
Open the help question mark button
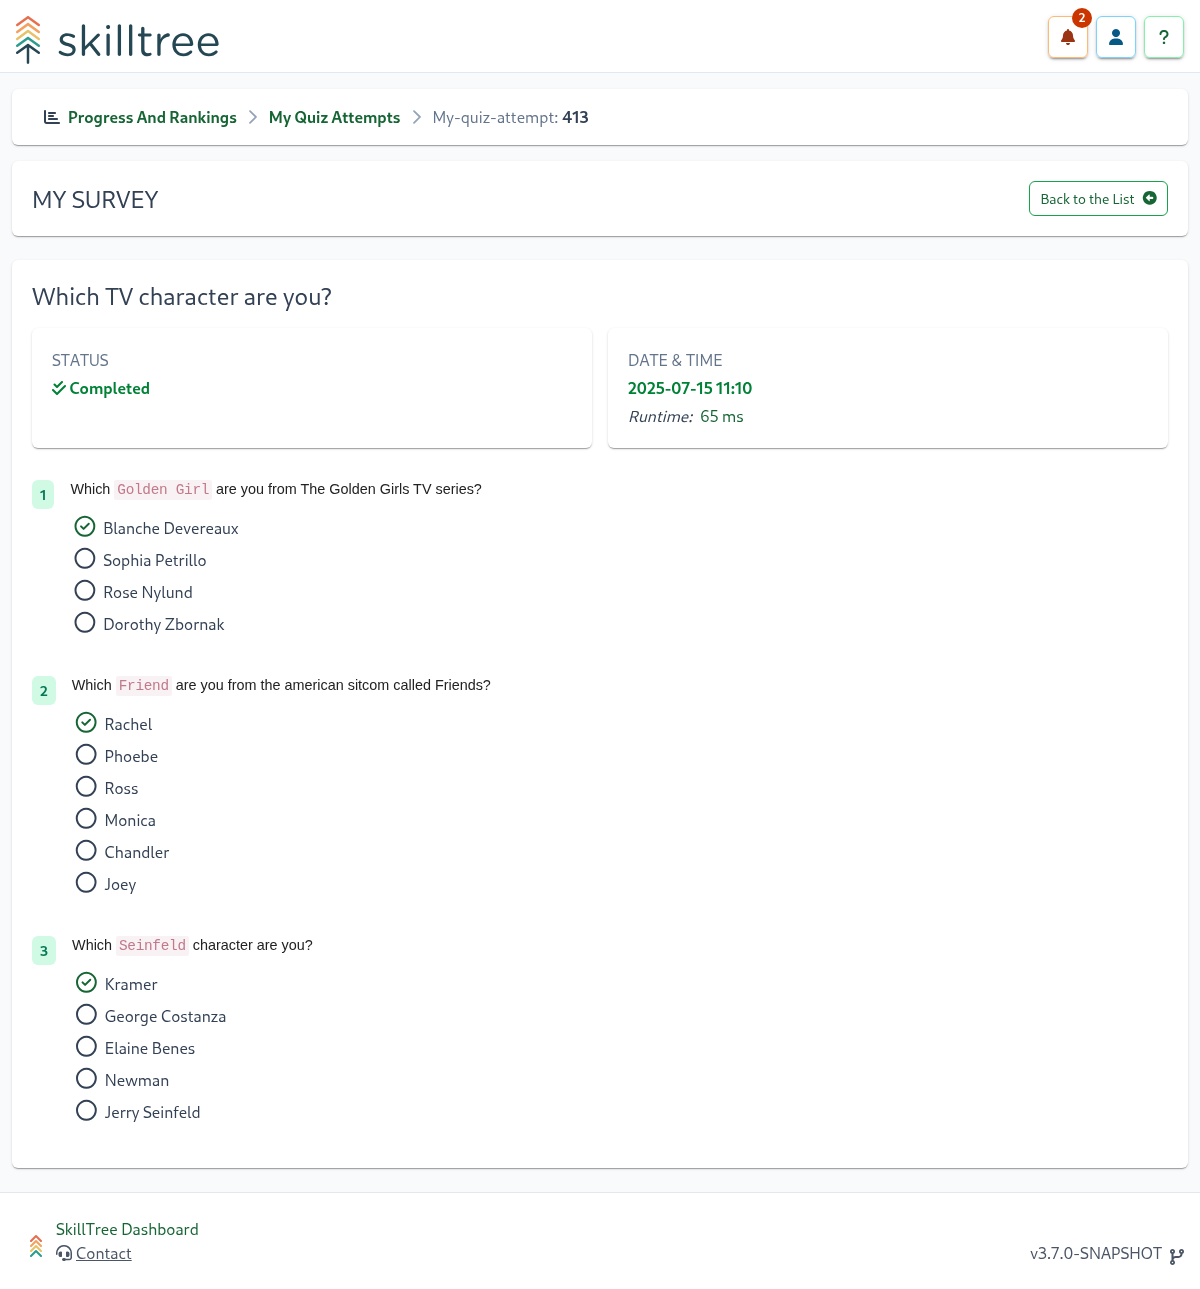tap(1164, 38)
